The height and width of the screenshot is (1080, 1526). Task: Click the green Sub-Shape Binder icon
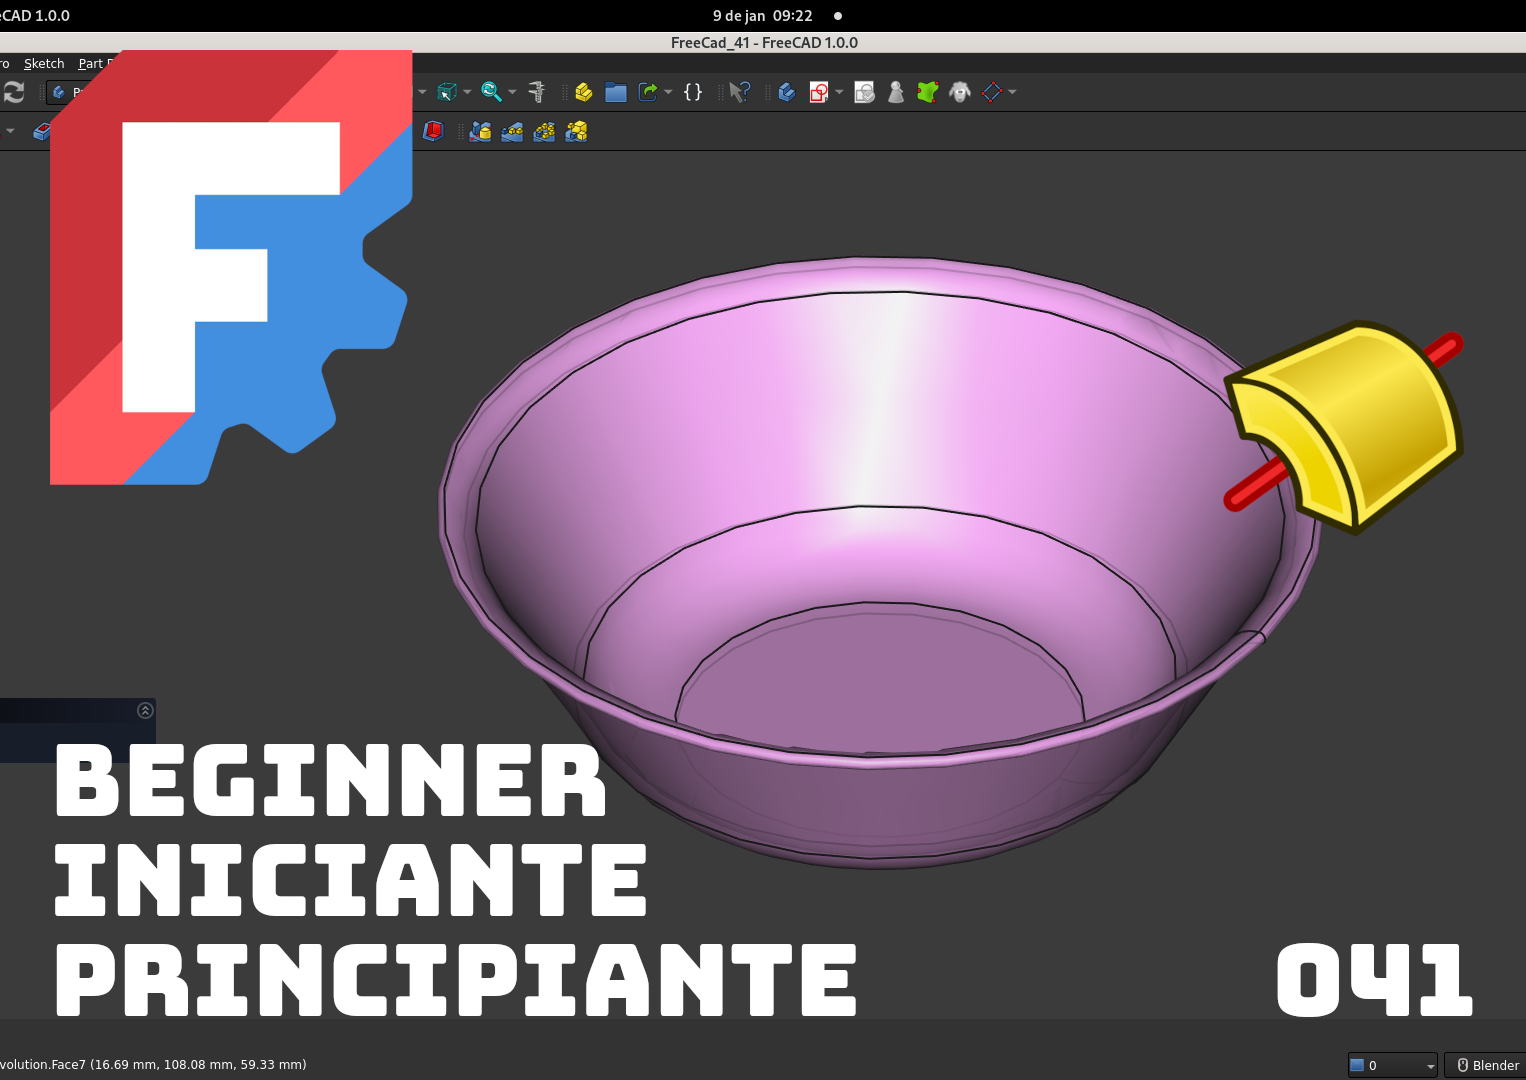pos(928,92)
